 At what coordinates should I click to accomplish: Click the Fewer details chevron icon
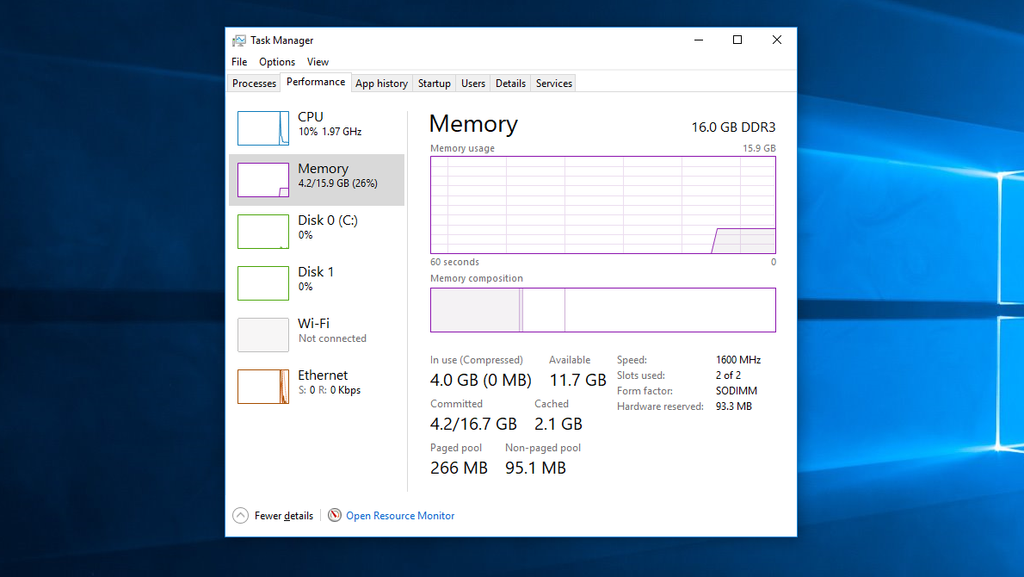pyautogui.click(x=240, y=516)
